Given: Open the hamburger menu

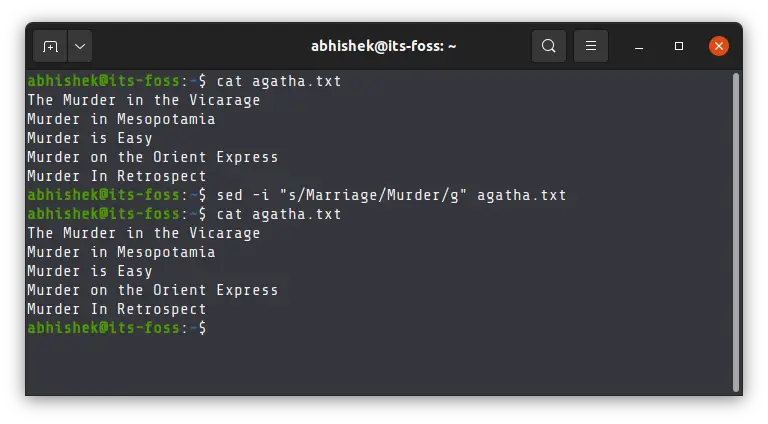Looking at the screenshot, I should [591, 46].
